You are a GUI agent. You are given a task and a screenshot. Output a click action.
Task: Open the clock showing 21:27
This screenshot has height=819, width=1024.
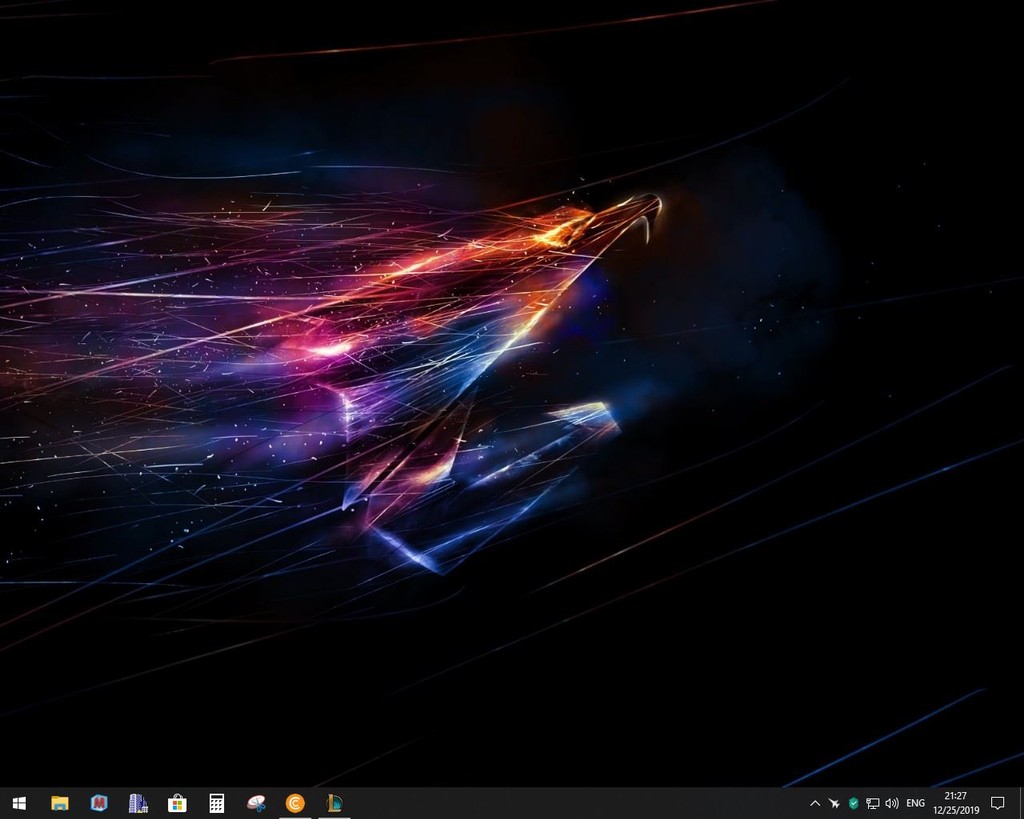click(955, 803)
